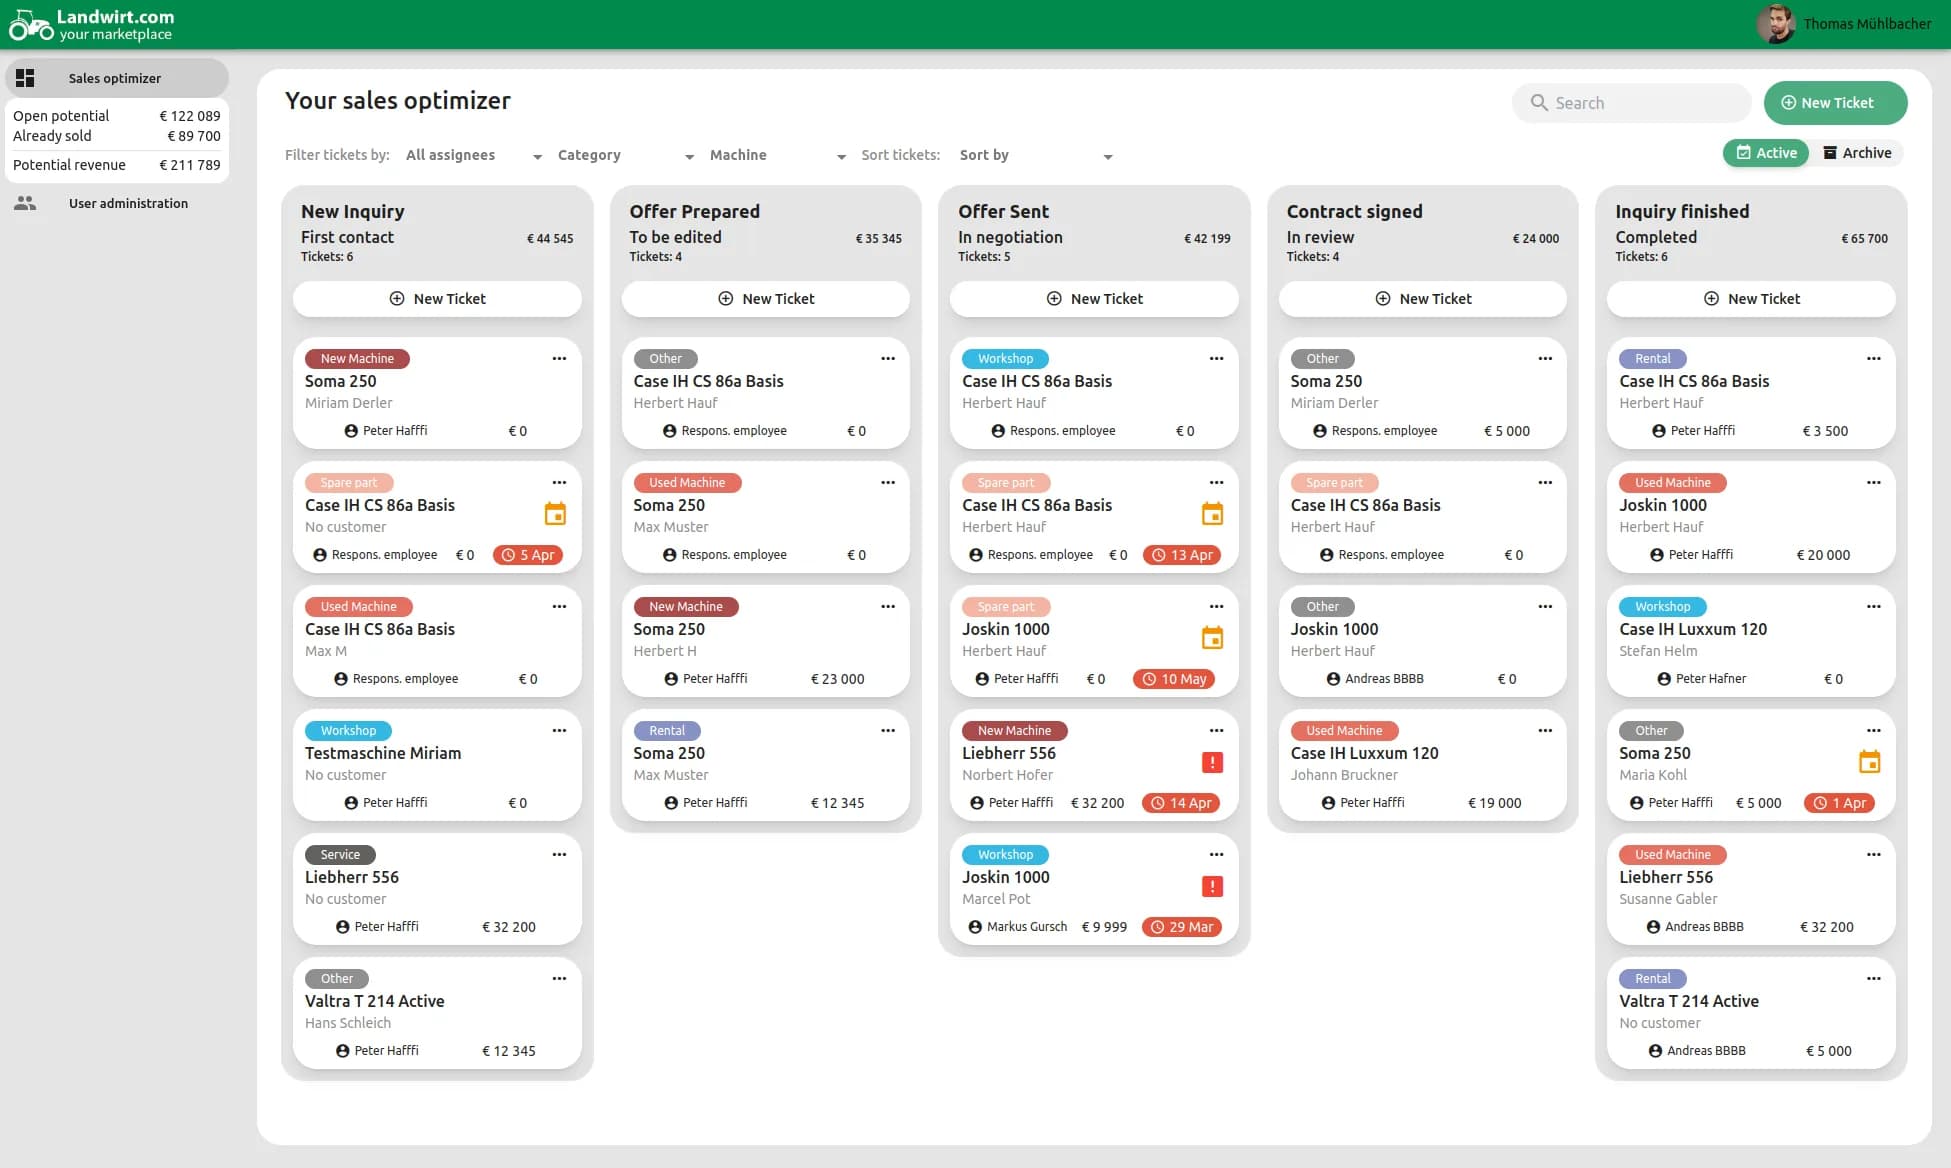Open Soma 250 Herbert H ticket card
Viewport: 1951px width, 1168px height.
tap(766, 641)
